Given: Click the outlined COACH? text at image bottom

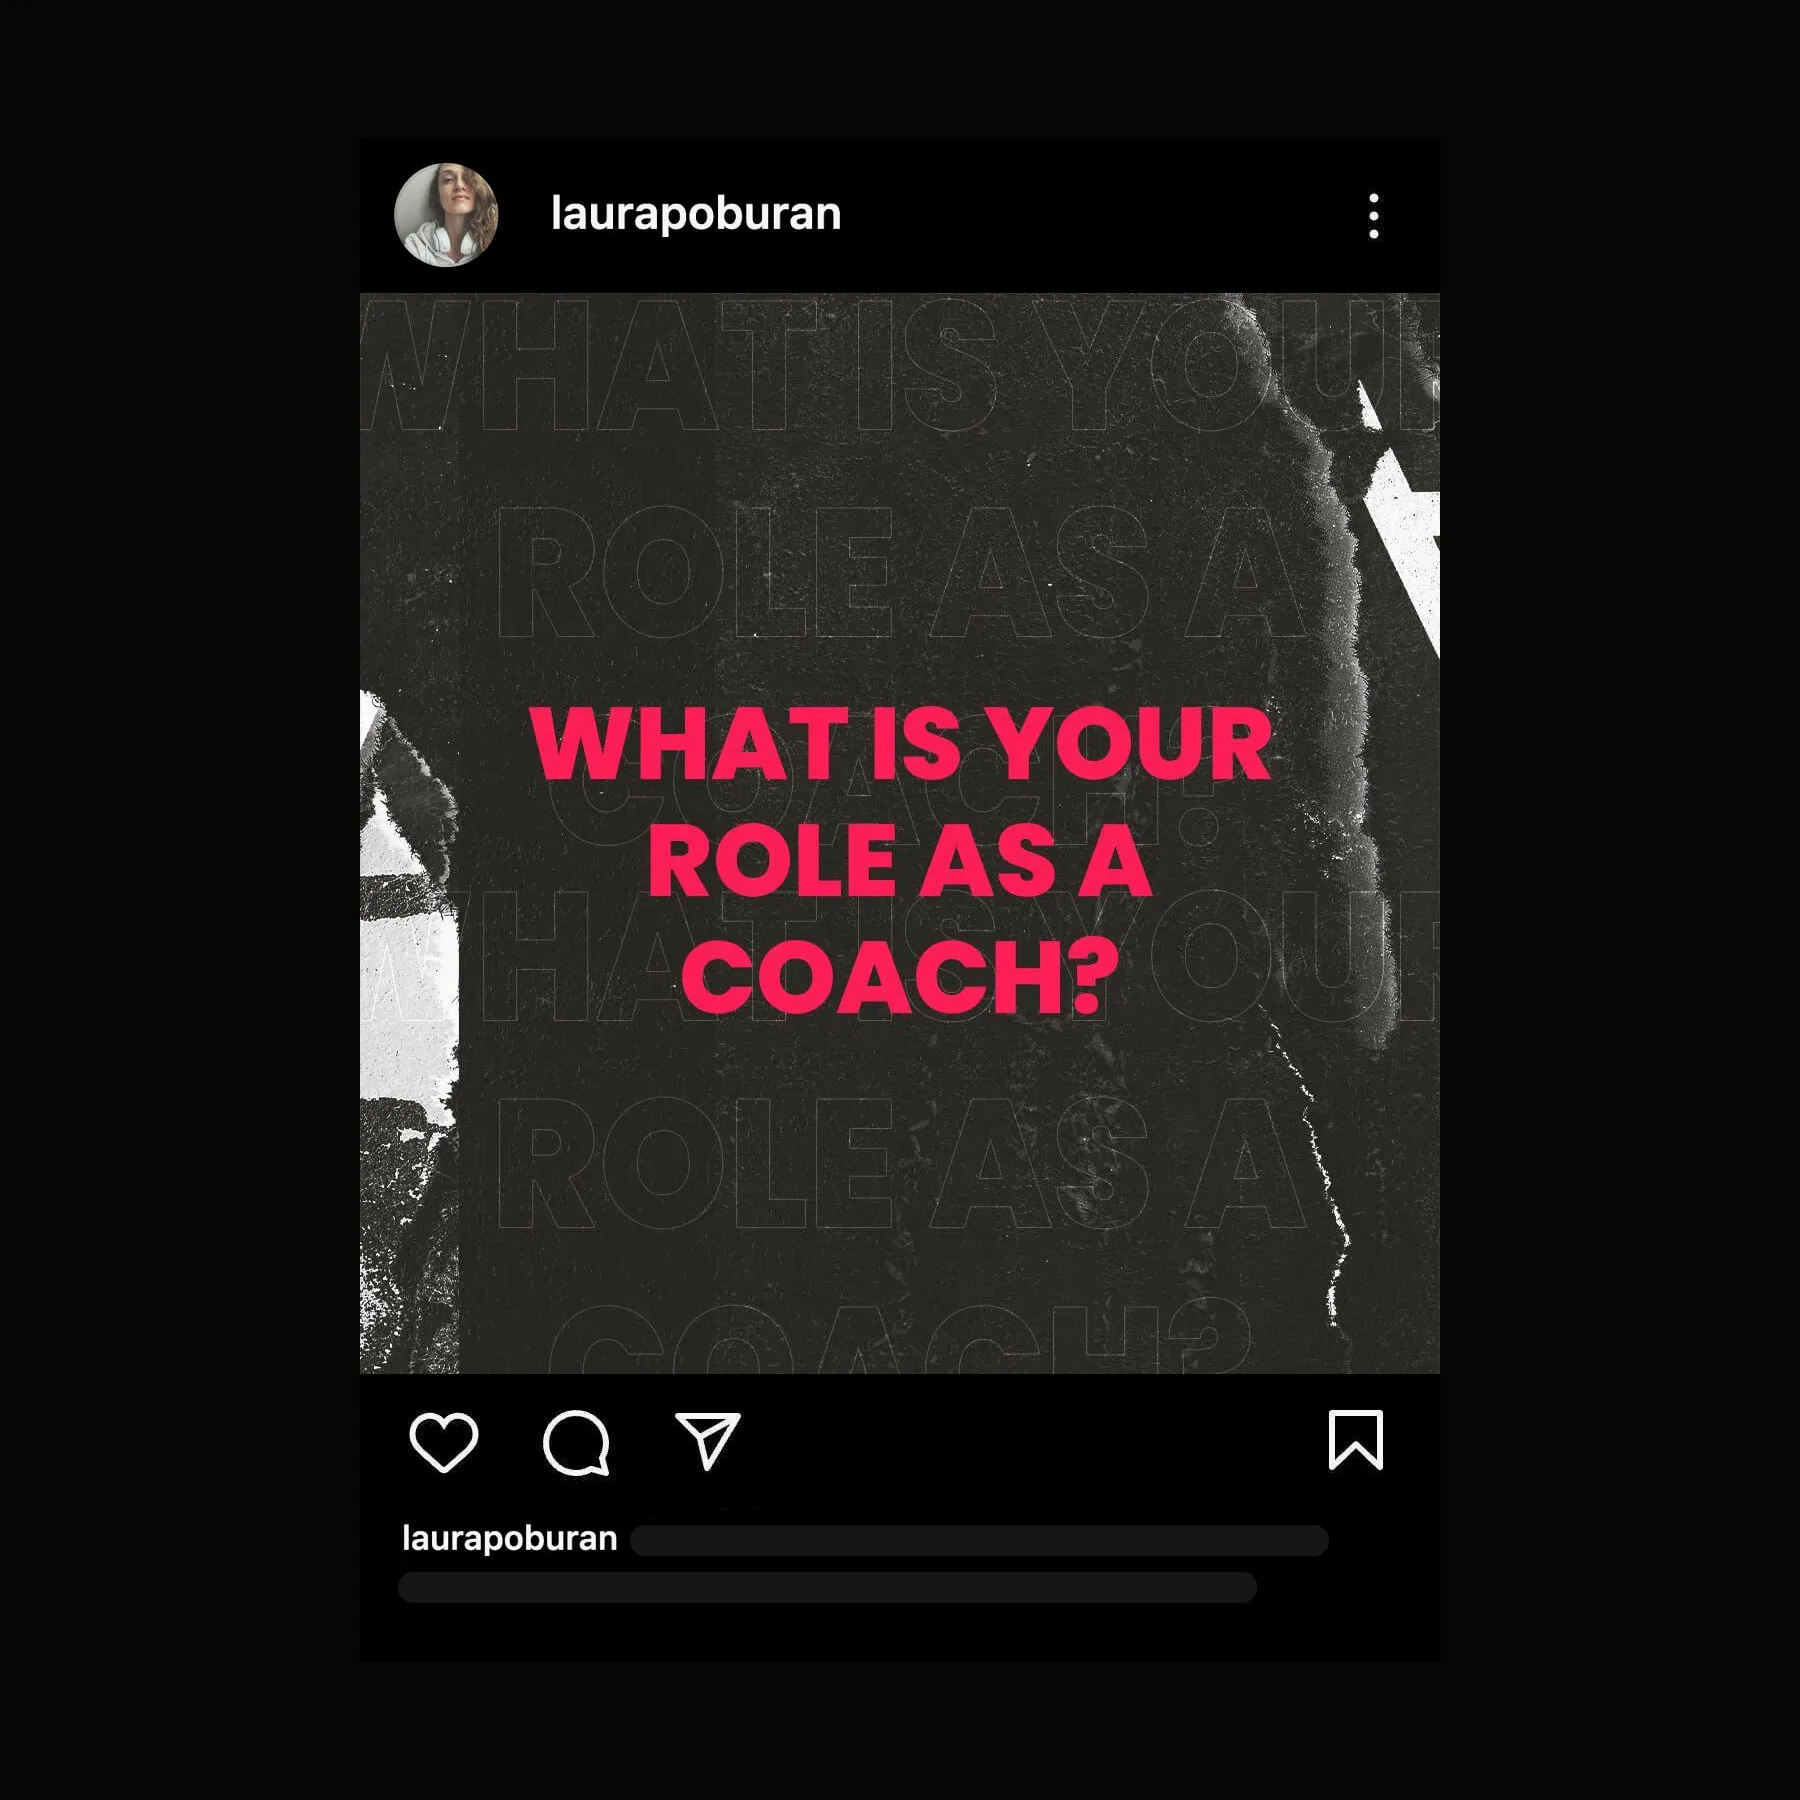Looking at the screenshot, I should [900, 1336].
